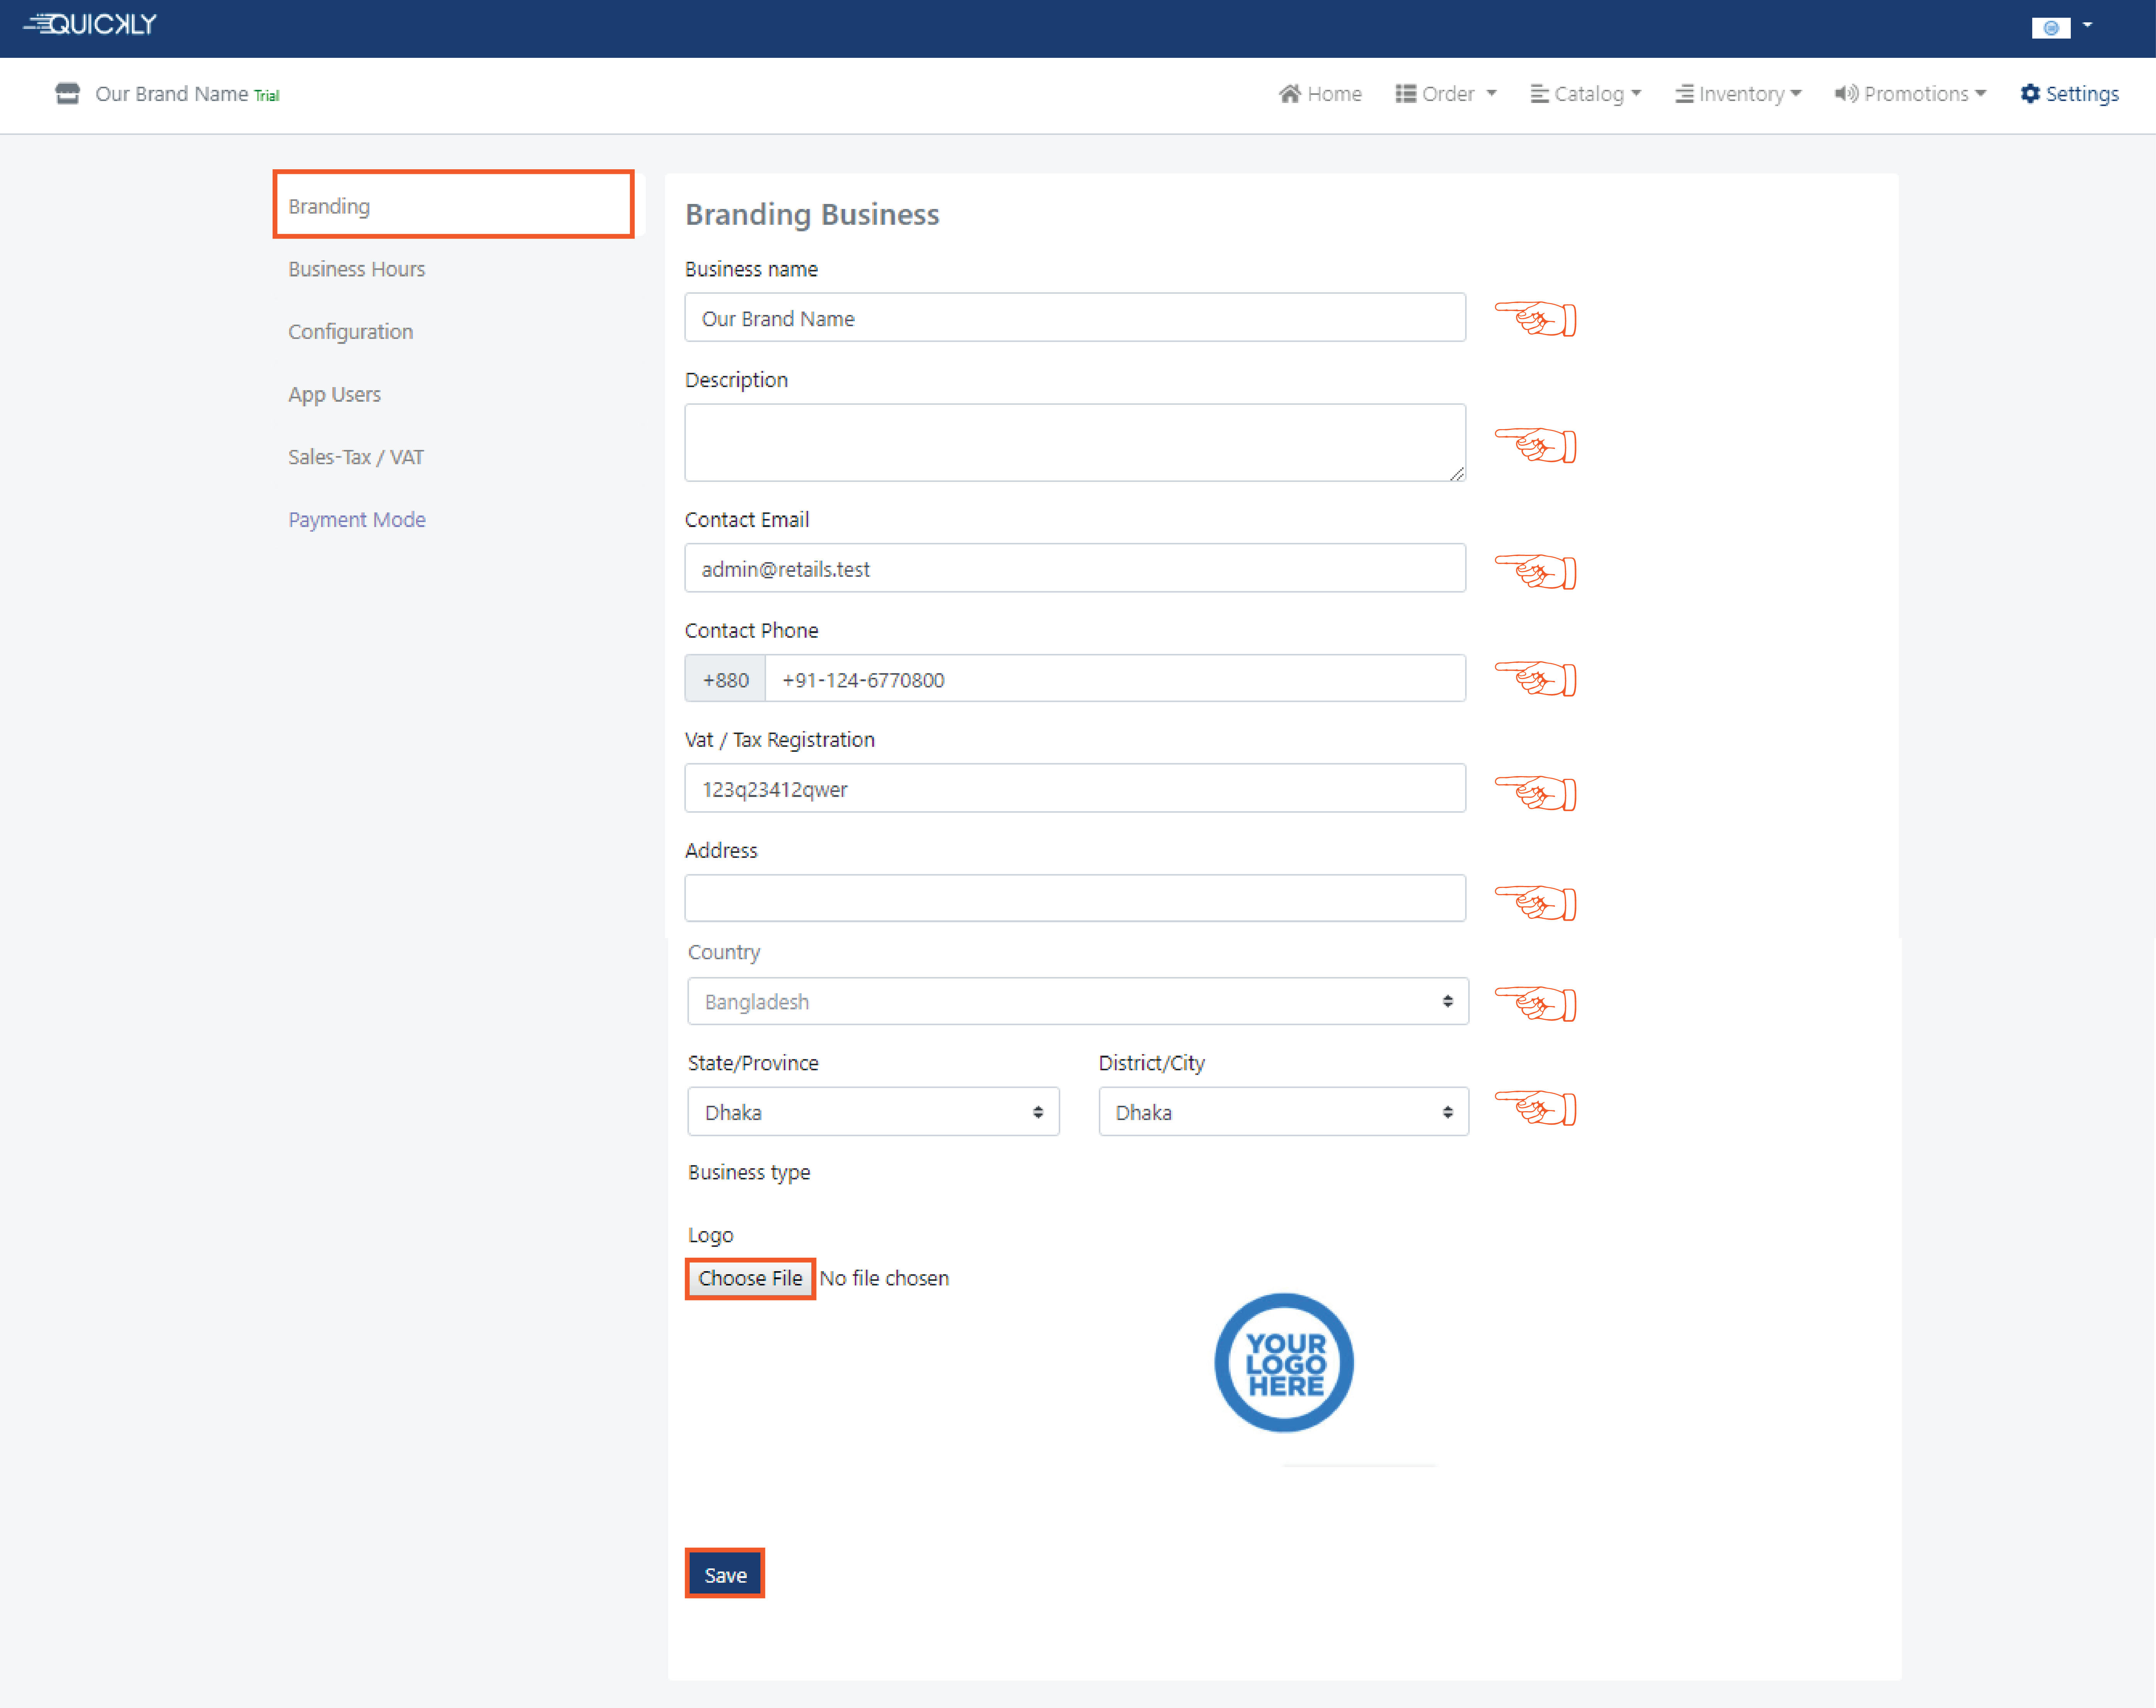Click the store icon beside Our Brand Name
2156x1708 pixels.
tap(67, 94)
